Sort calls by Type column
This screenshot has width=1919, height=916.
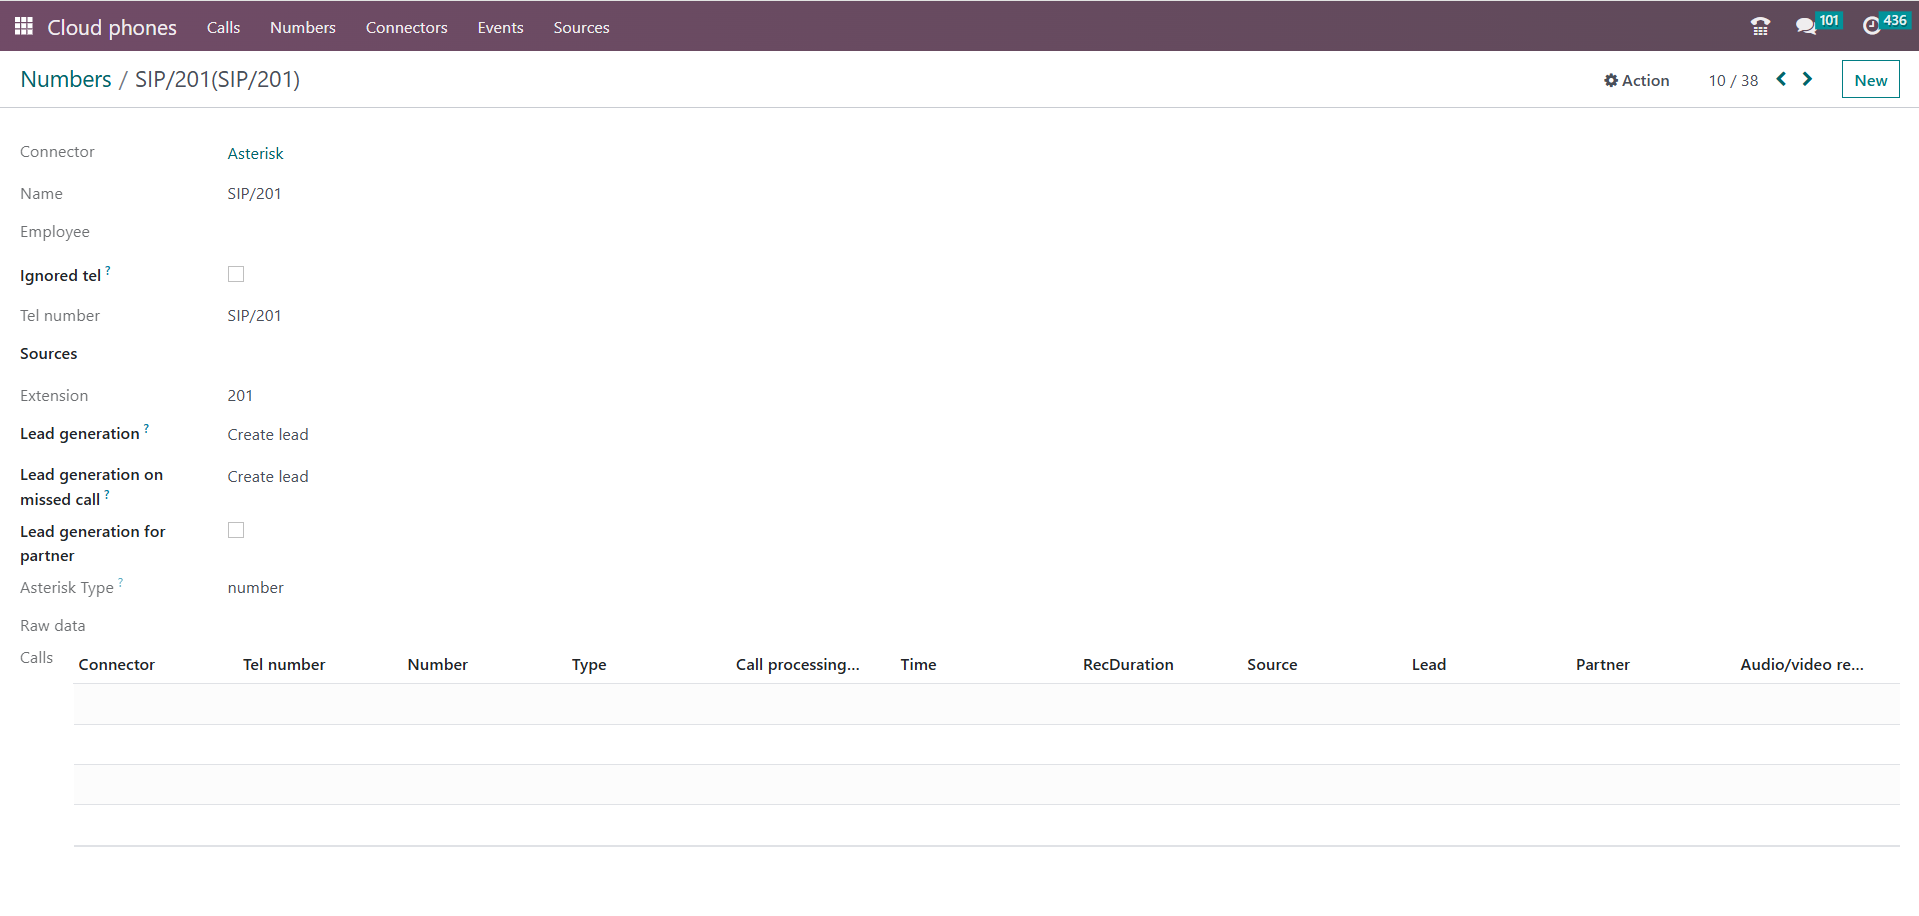[x=589, y=664]
